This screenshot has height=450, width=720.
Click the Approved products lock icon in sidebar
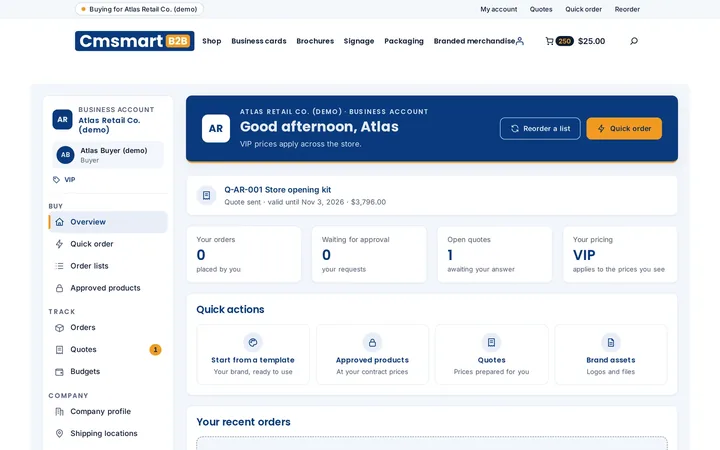coord(59,288)
